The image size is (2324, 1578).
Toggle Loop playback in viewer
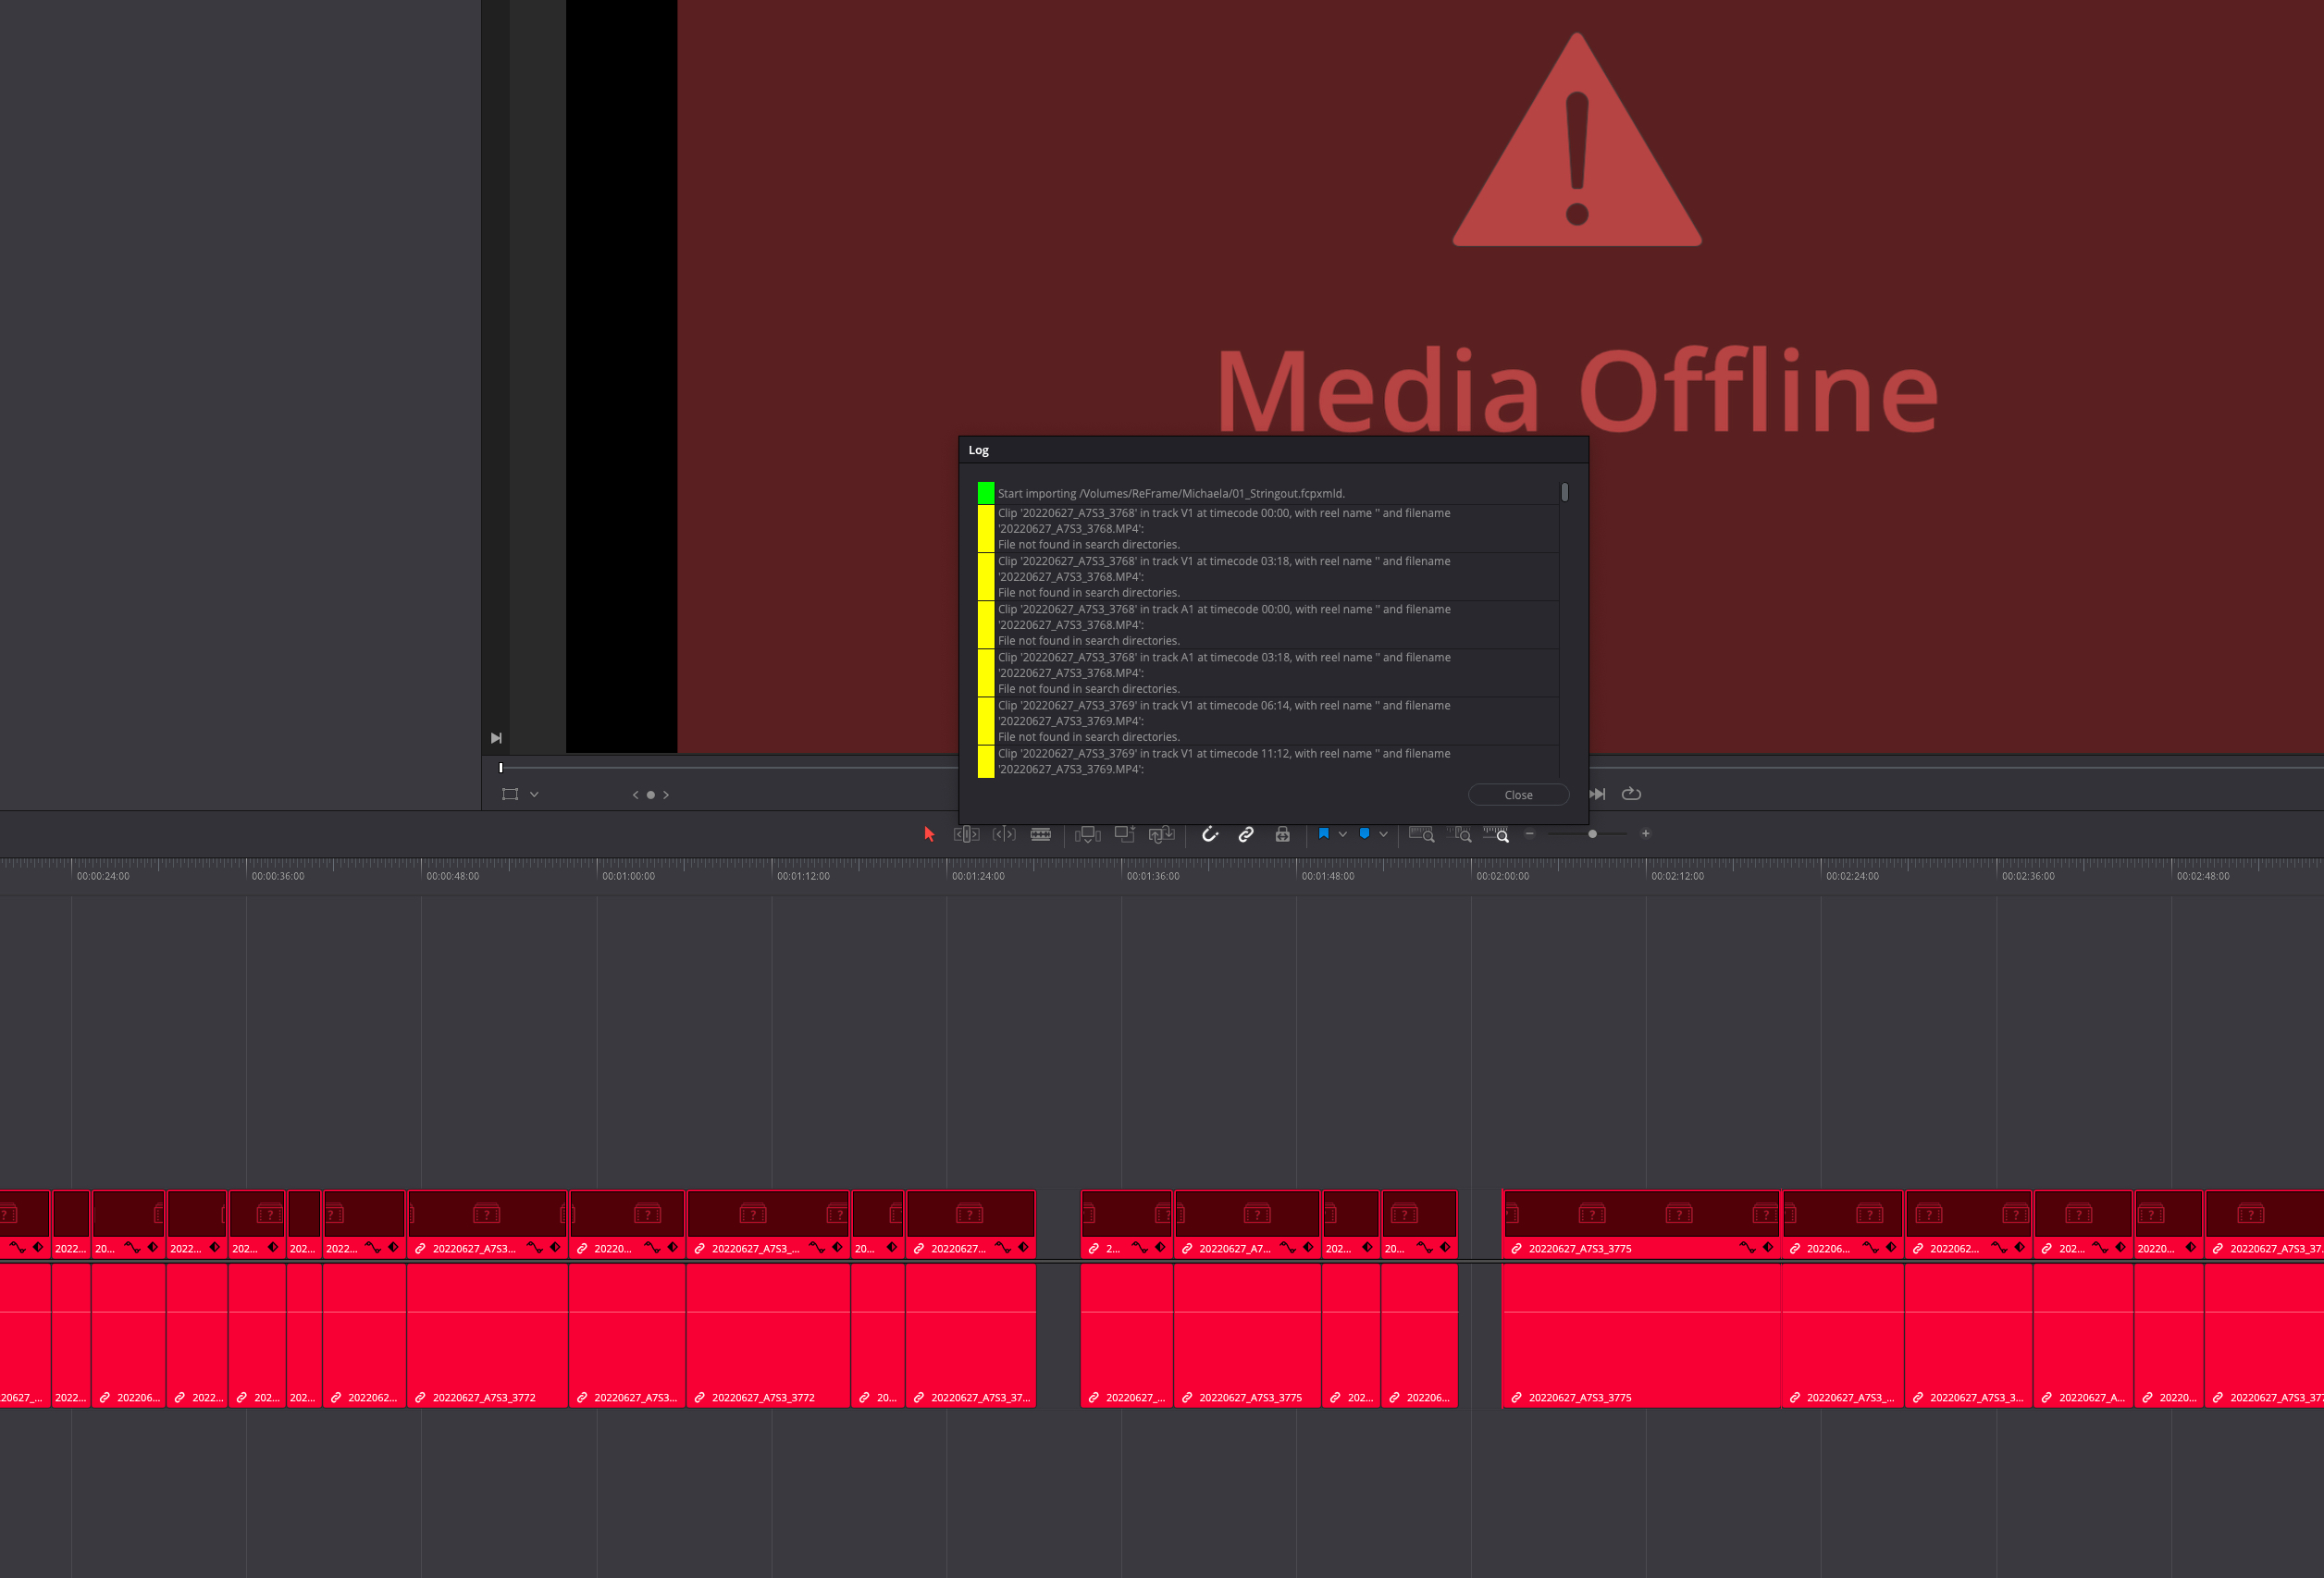tap(1631, 794)
